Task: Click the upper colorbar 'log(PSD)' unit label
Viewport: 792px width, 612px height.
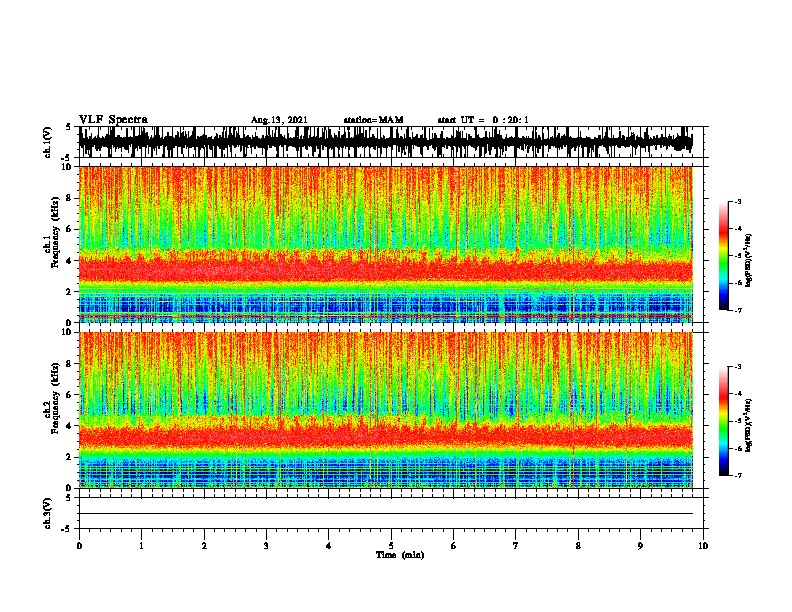Action: [x=748, y=261]
